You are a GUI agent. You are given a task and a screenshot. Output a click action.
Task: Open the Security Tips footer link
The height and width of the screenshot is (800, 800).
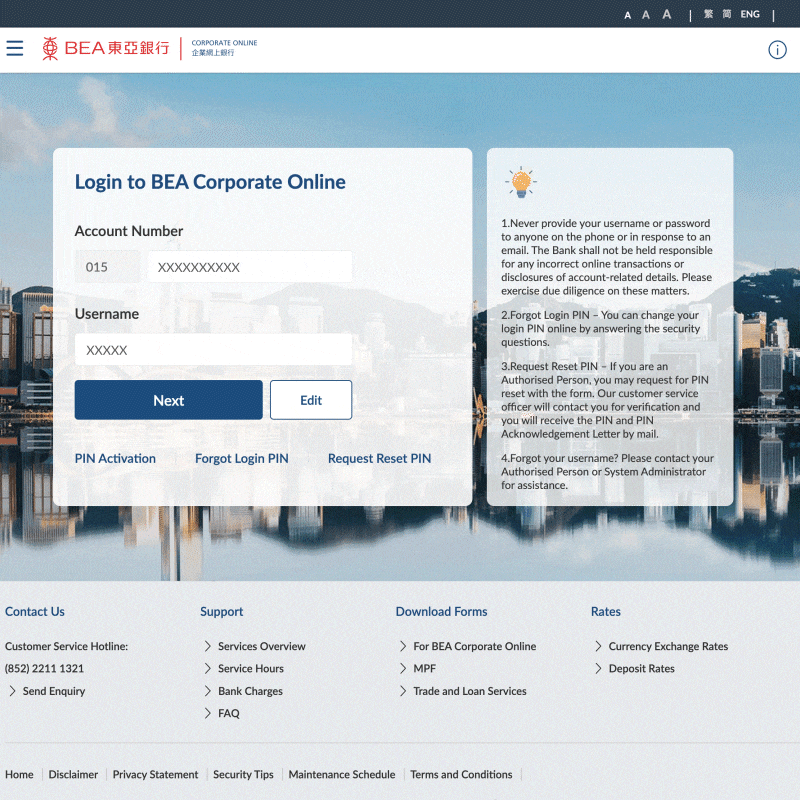243,774
